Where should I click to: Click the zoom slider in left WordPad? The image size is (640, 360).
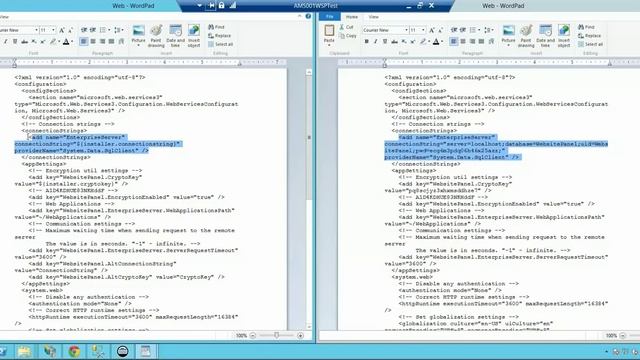click(276, 336)
